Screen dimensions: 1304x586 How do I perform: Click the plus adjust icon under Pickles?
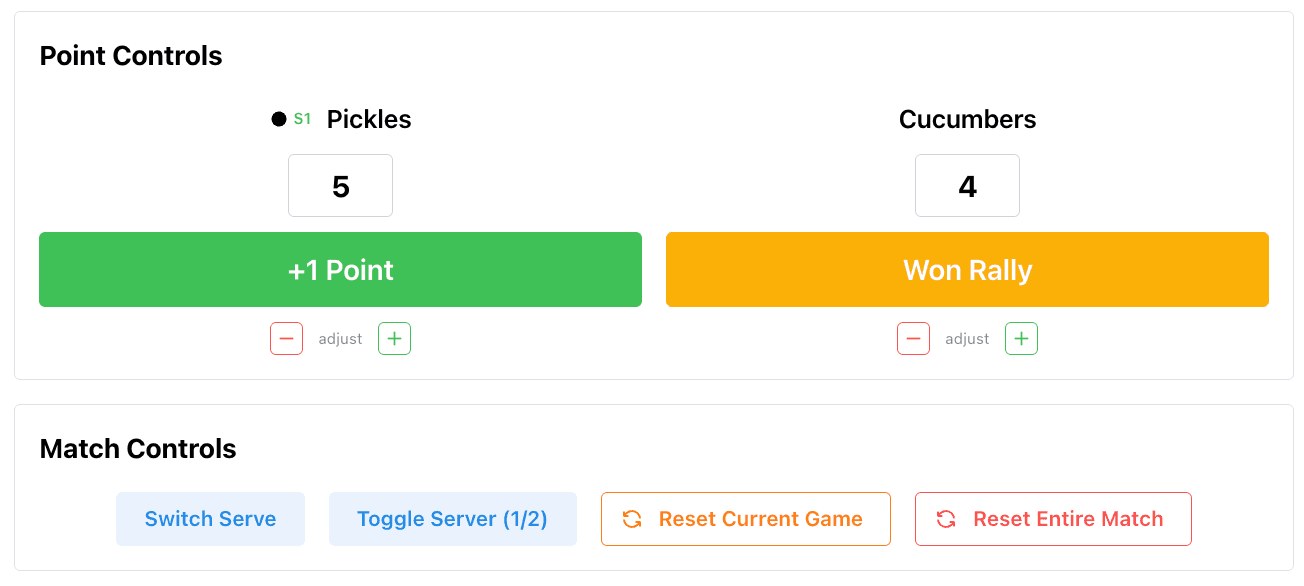(x=394, y=338)
